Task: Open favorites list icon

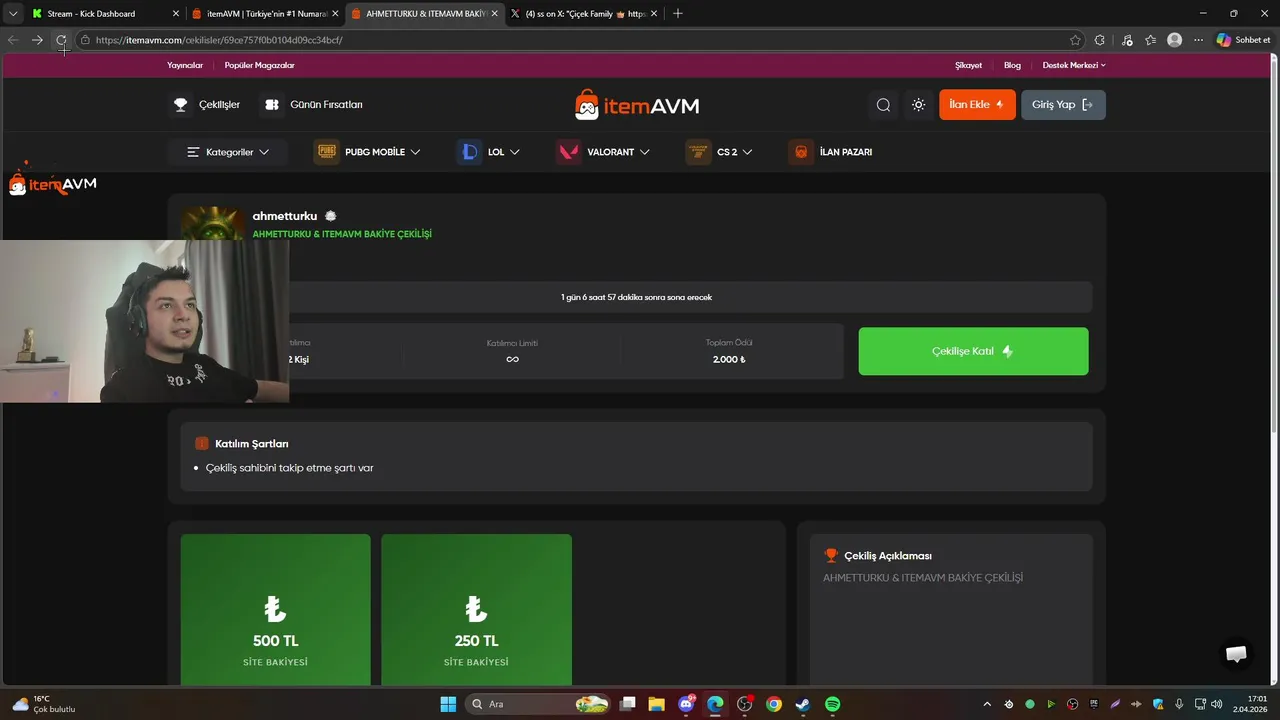Action: (x=1151, y=40)
